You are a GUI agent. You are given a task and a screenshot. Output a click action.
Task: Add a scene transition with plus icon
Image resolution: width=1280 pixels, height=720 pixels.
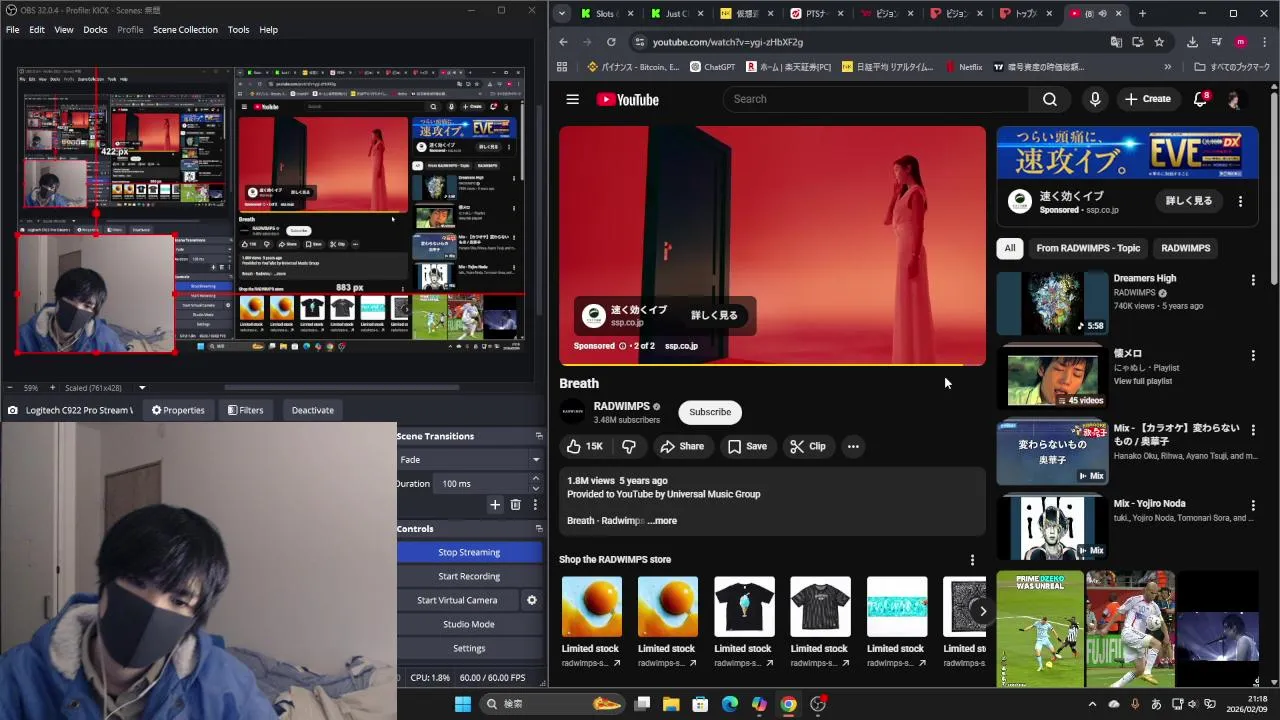(x=494, y=505)
